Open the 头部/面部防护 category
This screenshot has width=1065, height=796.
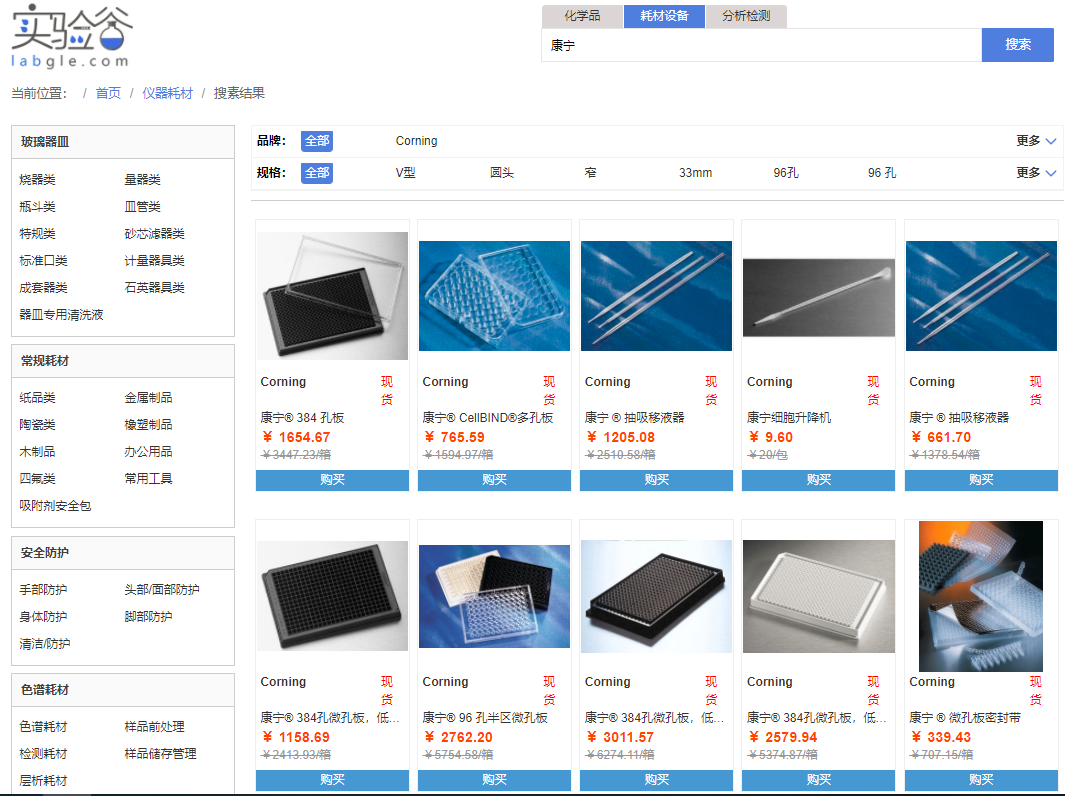coord(162,590)
